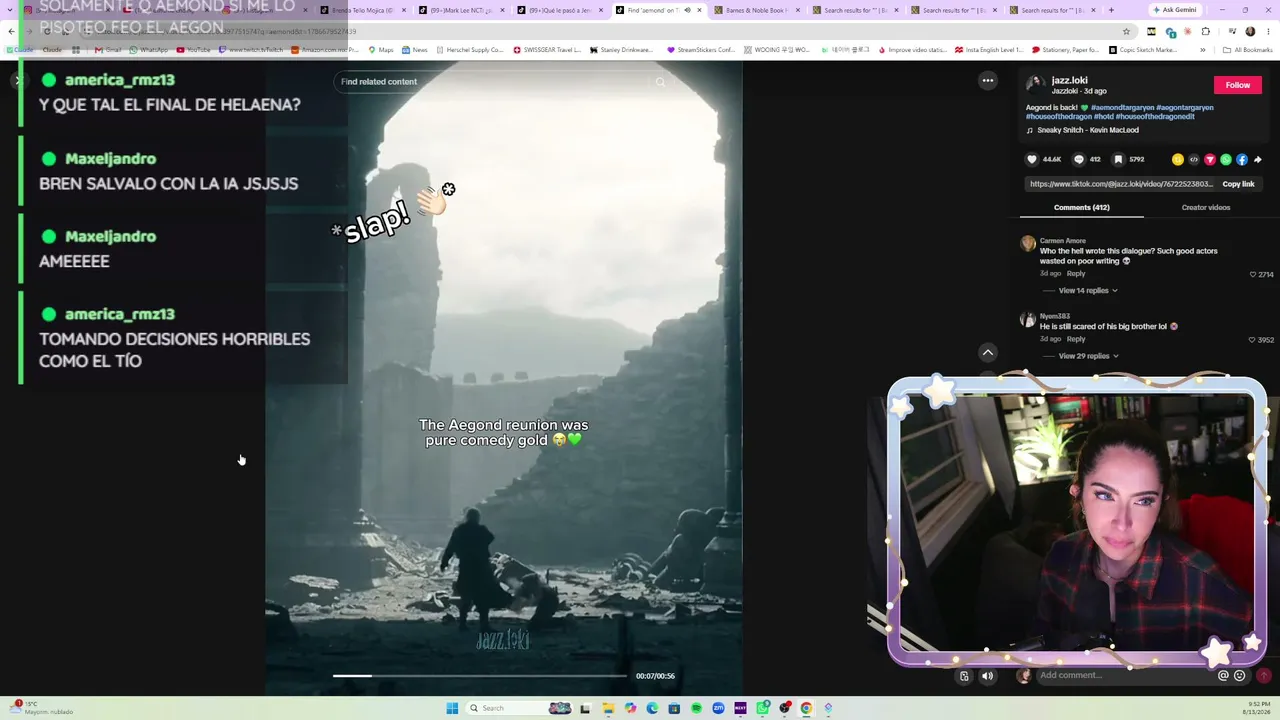Open Spotify from the taskbar

696,708
